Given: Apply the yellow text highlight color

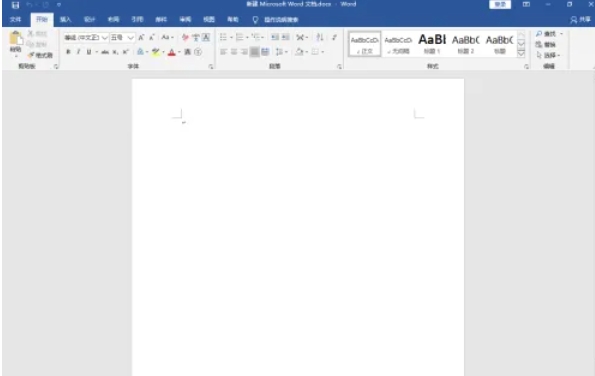Looking at the screenshot, I should coord(156,52).
